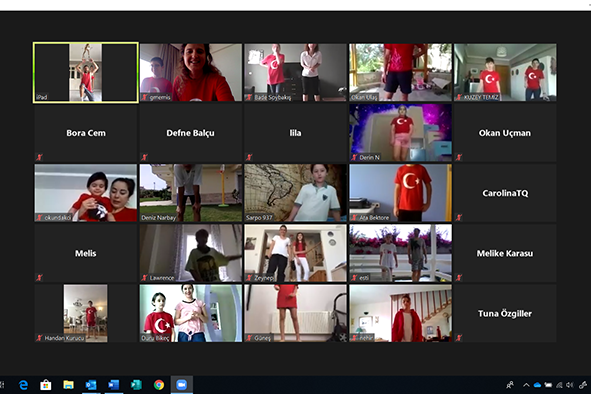Switch to Outlook in the taskbar
Image resolution: width=591 pixels, height=394 pixels.
[91, 385]
